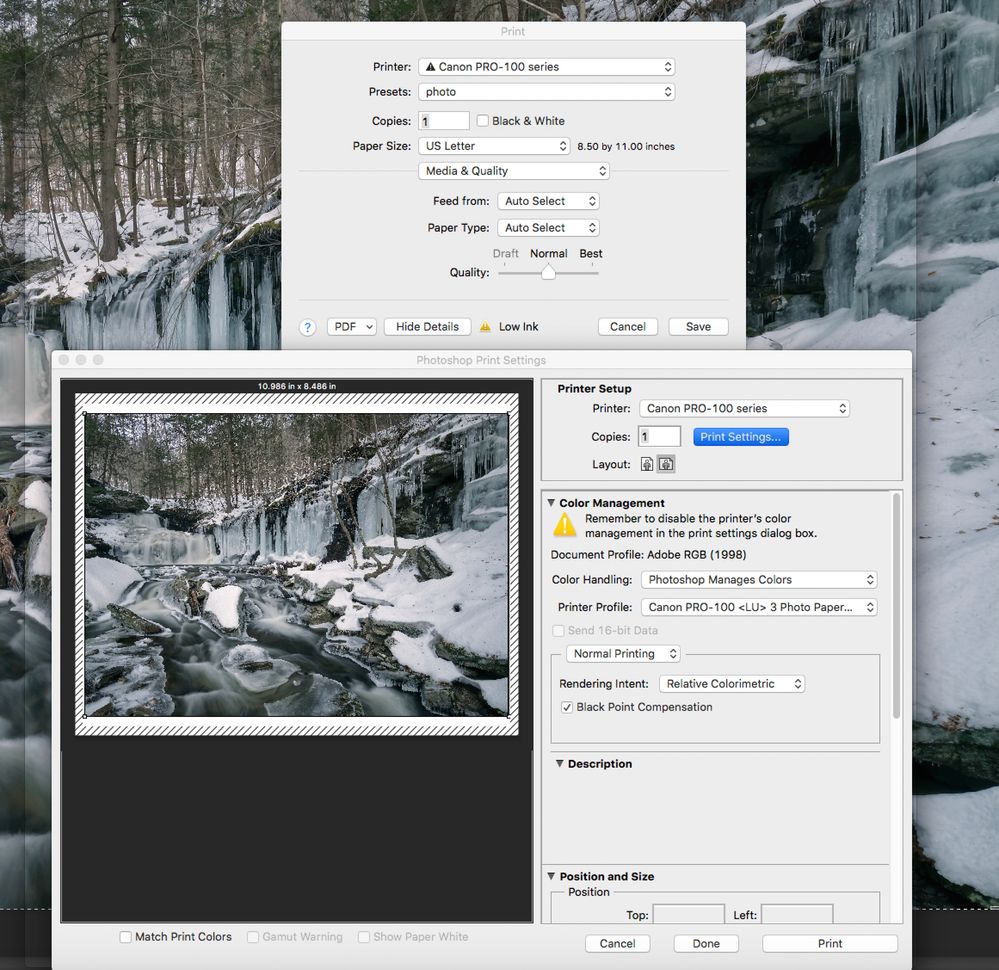
Task: Collapse the Color Management section
Action: coord(552,503)
